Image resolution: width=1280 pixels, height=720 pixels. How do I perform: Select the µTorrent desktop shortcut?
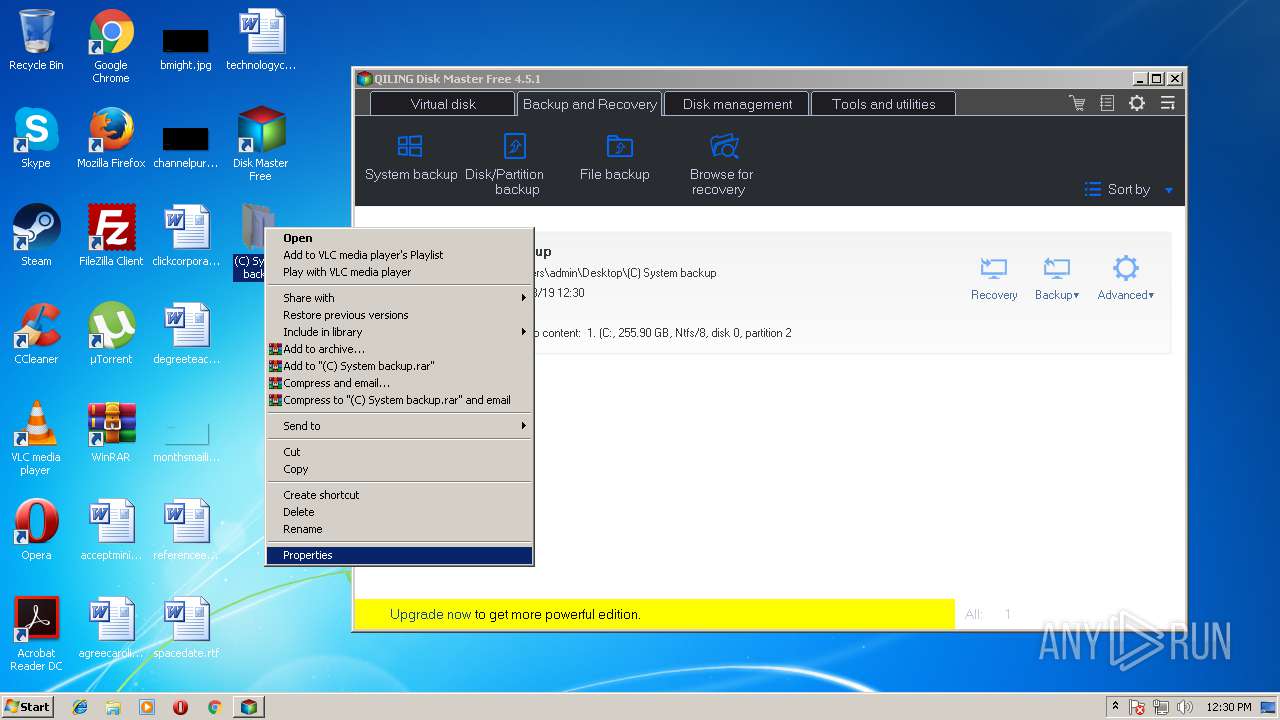click(x=111, y=334)
